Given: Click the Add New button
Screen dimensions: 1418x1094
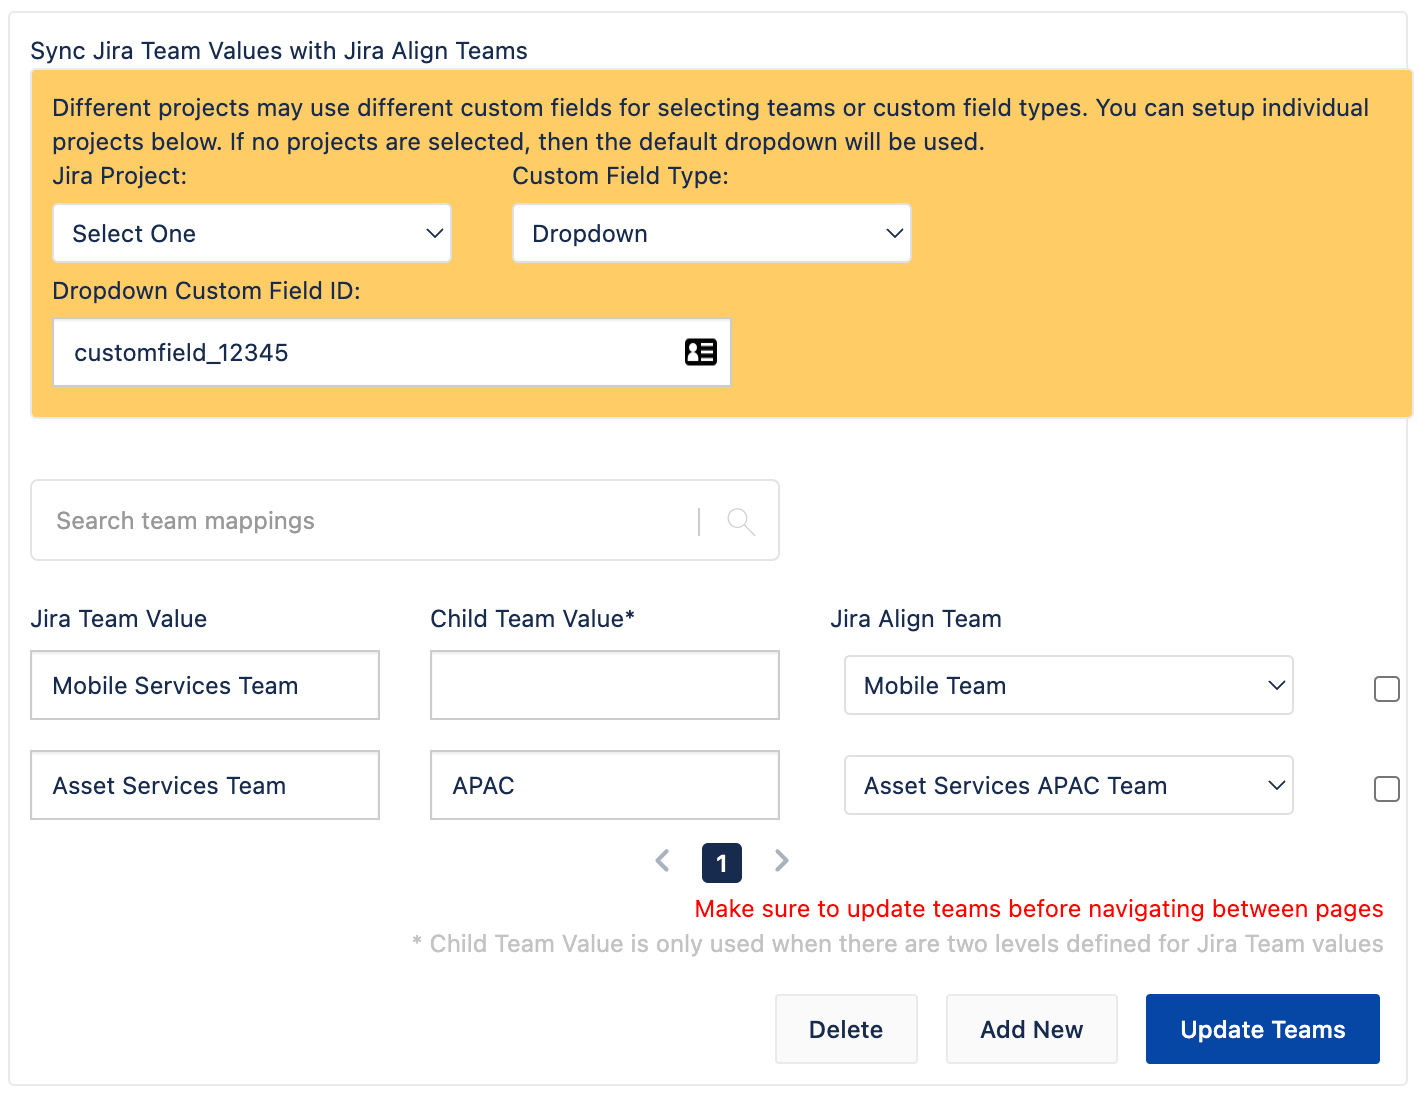Looking at the screenshot, I should click(1031, 1029).
